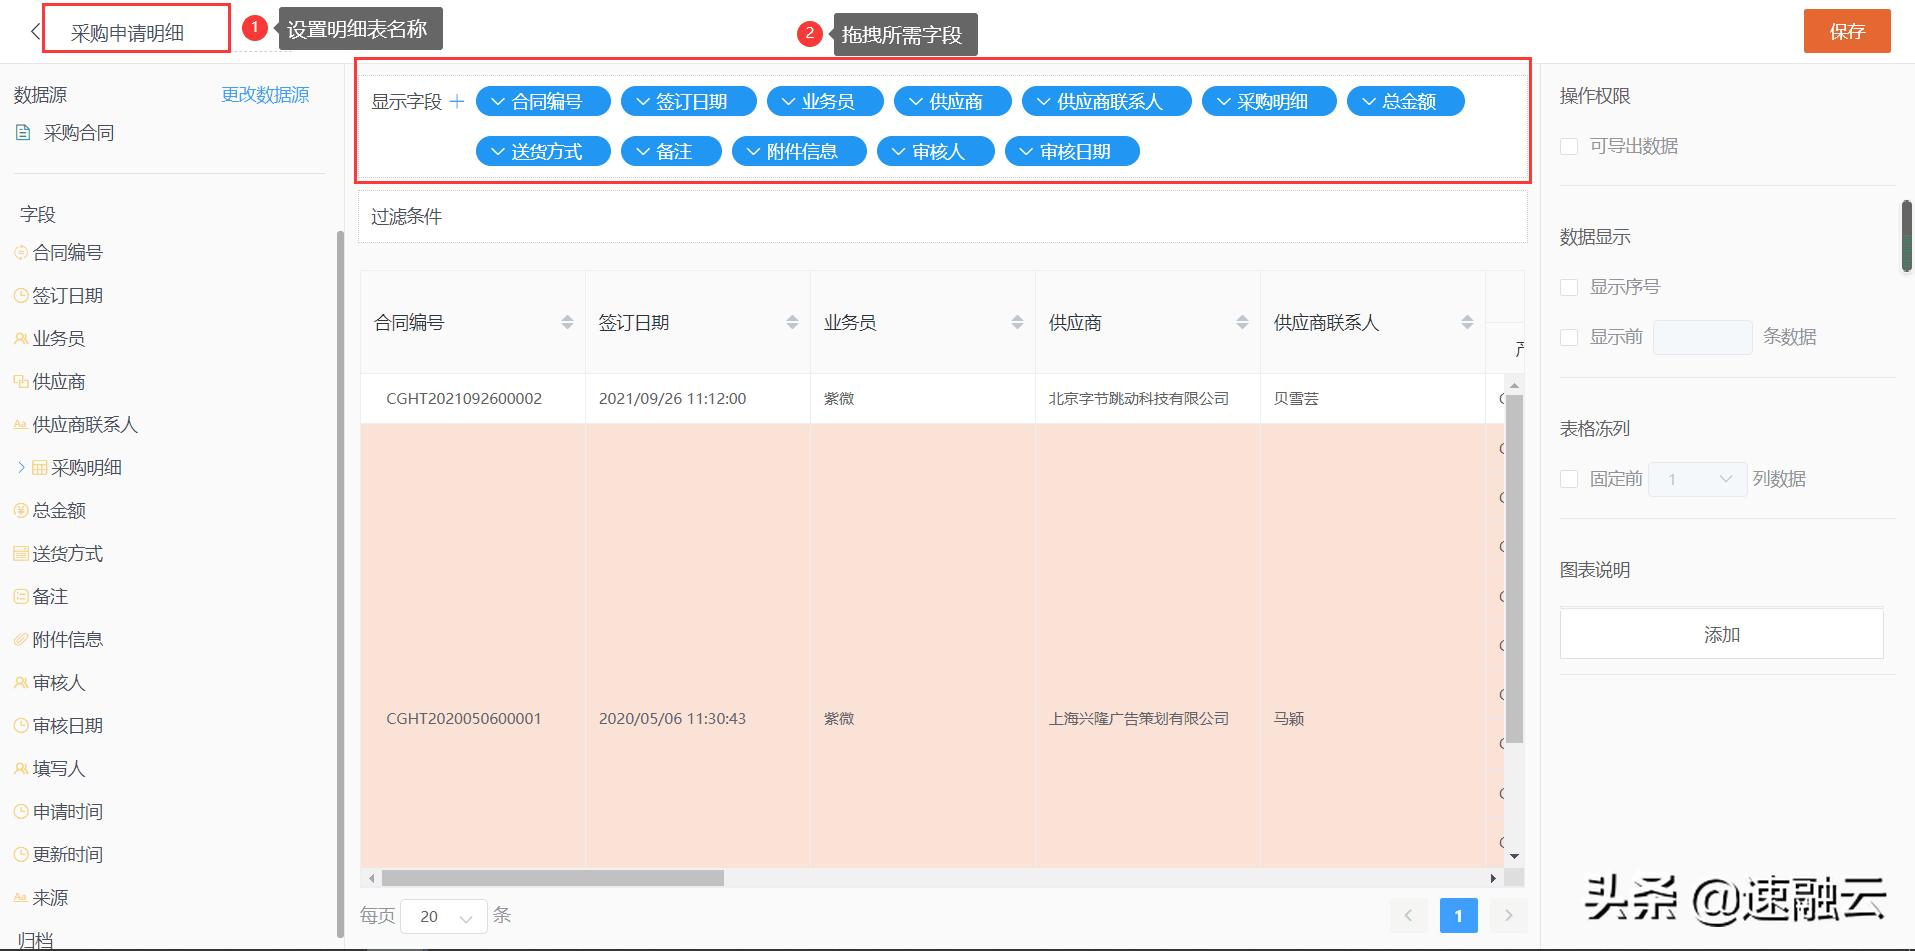Click the person icon beside 业务员 field

[20, 338]
